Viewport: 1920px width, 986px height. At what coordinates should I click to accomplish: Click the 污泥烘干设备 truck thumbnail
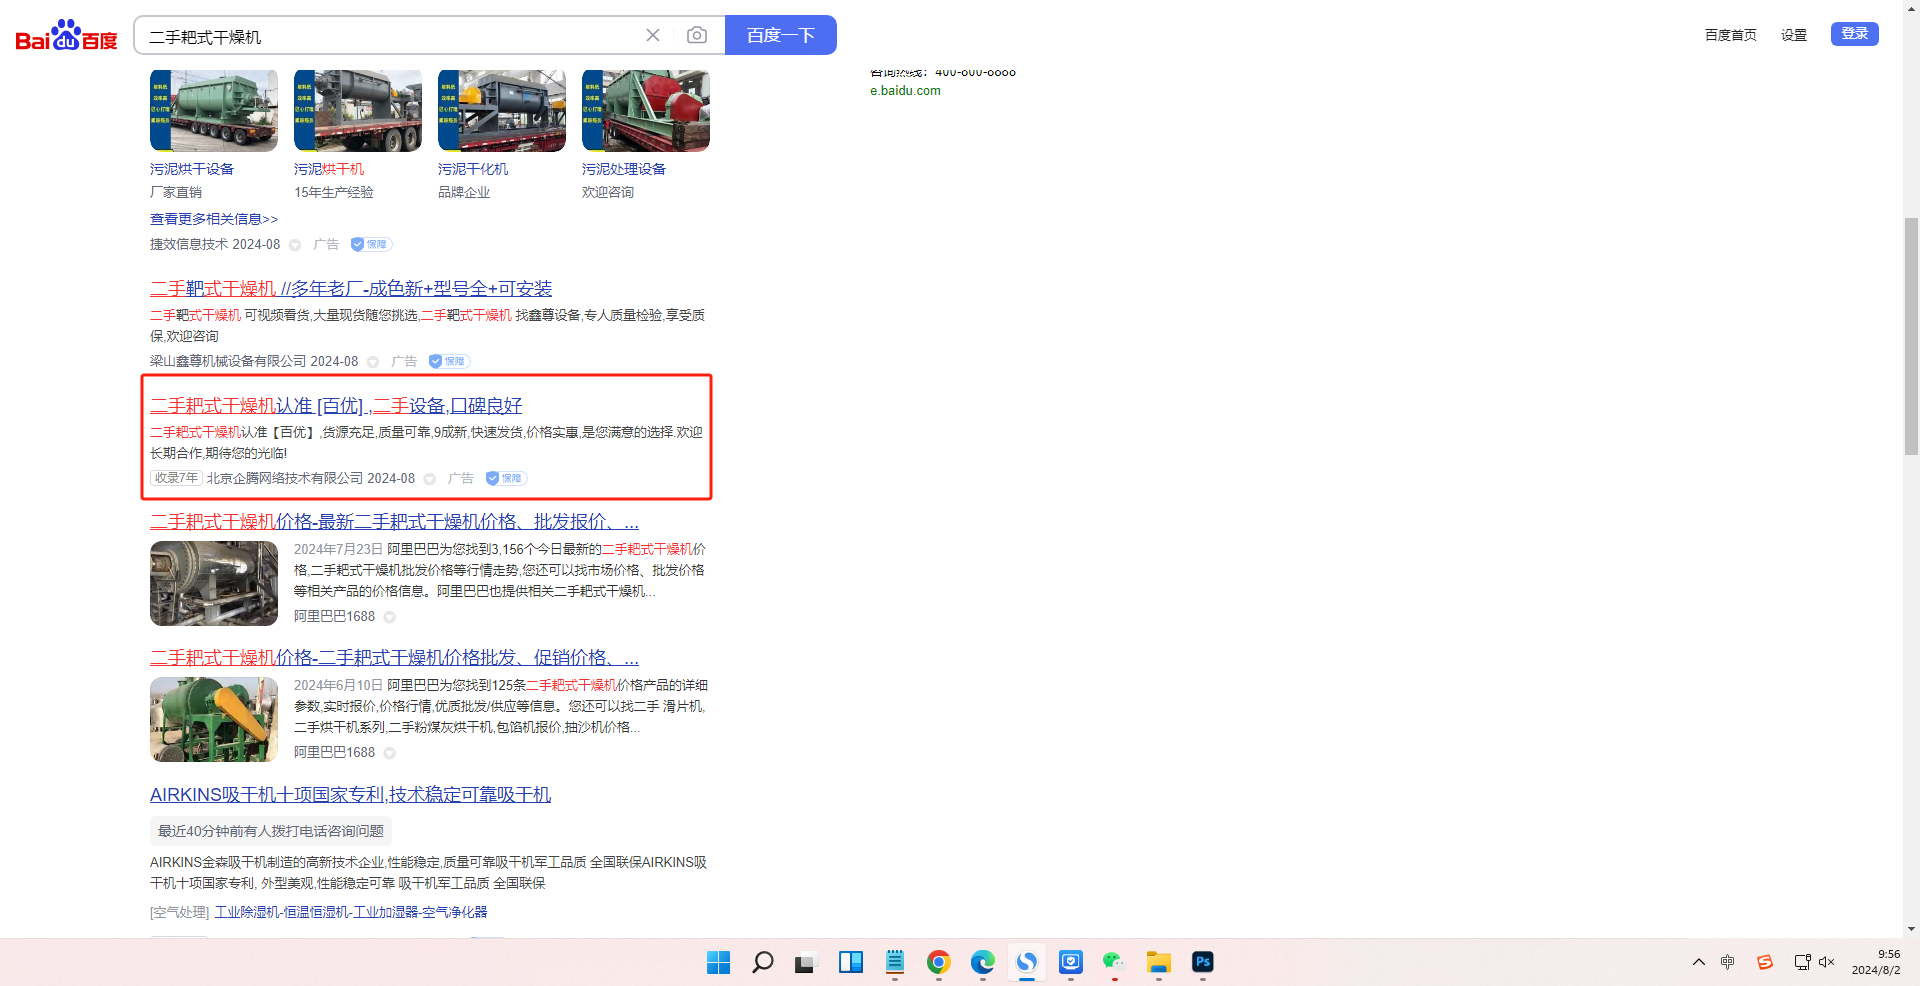[214, 111]
